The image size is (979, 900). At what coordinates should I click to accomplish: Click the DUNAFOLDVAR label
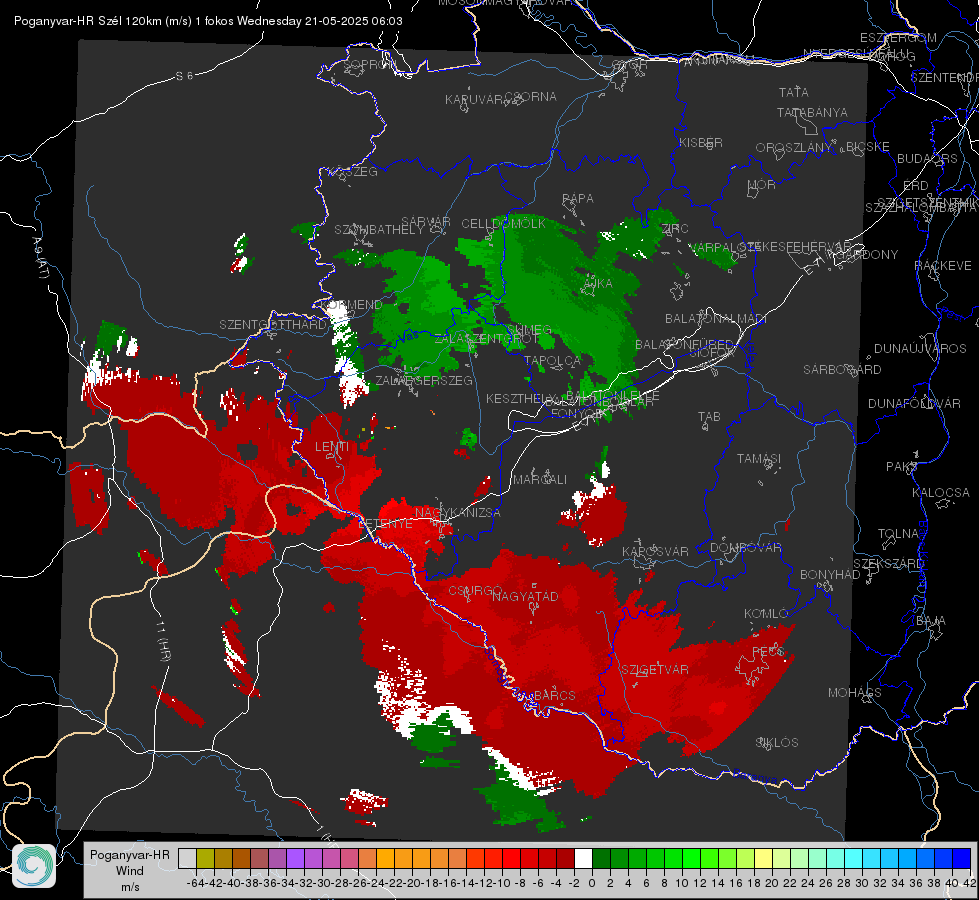pos(914,403)
